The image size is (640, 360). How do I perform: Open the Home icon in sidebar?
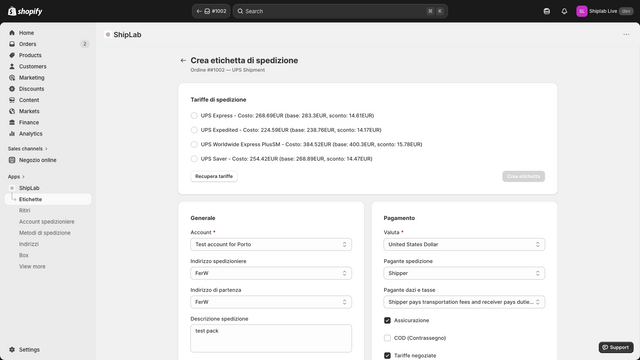pos(12,33)
